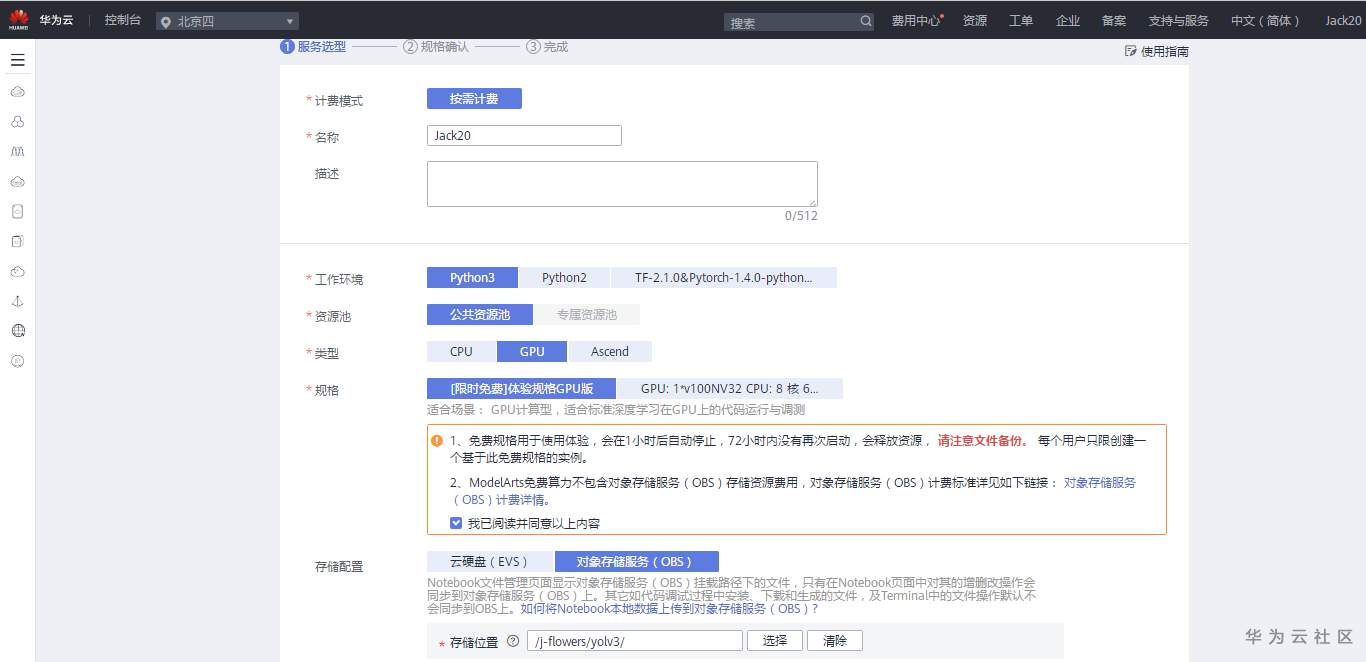Click the 存储位置 path input field
The image size is (1366, 662).
(x=635, y=641)
